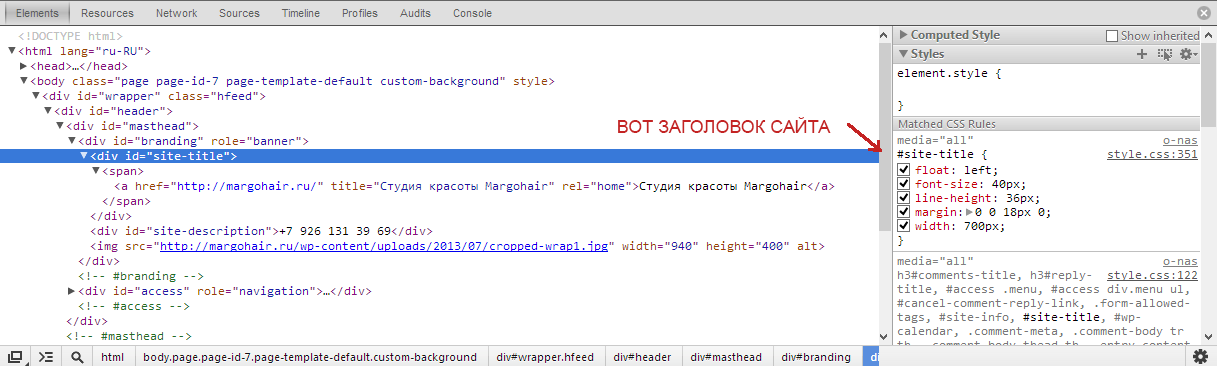
Task: Select div#branding breadcrumb
Action: 816,356
